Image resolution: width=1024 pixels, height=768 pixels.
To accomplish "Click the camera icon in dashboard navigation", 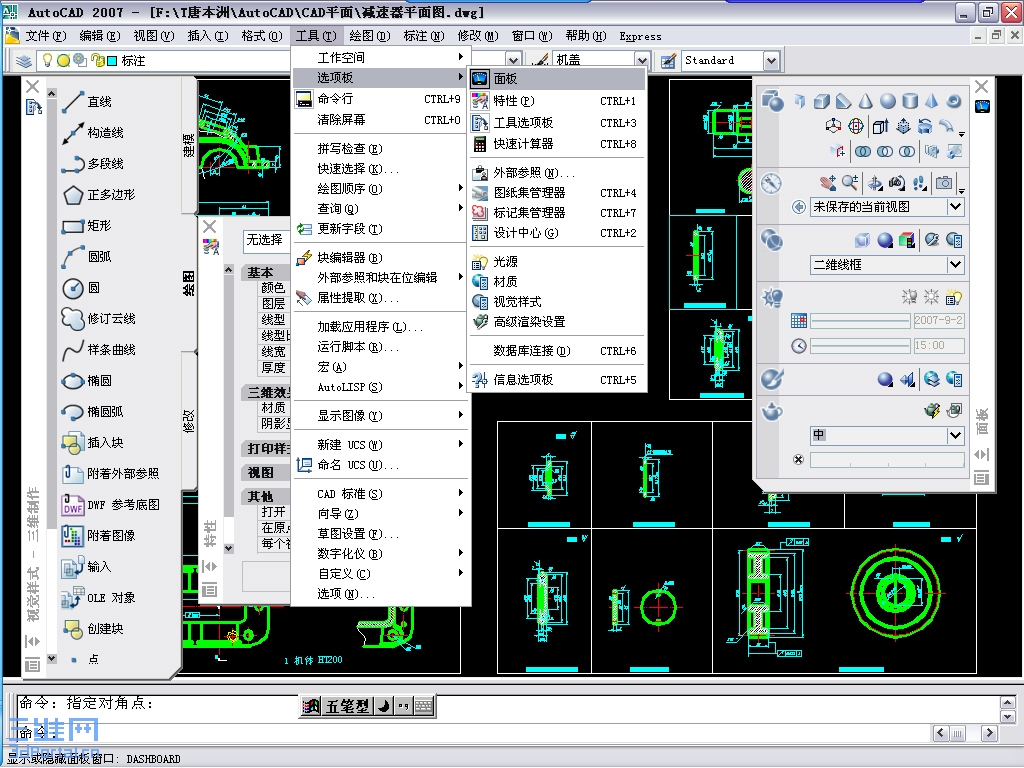I will pos(944,183).
